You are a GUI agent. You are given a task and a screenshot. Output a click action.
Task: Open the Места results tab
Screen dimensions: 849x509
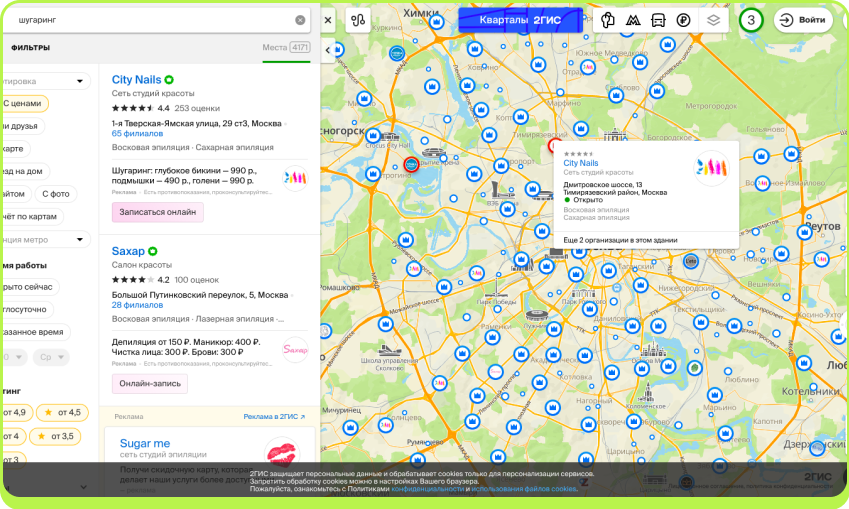point(286,48)
